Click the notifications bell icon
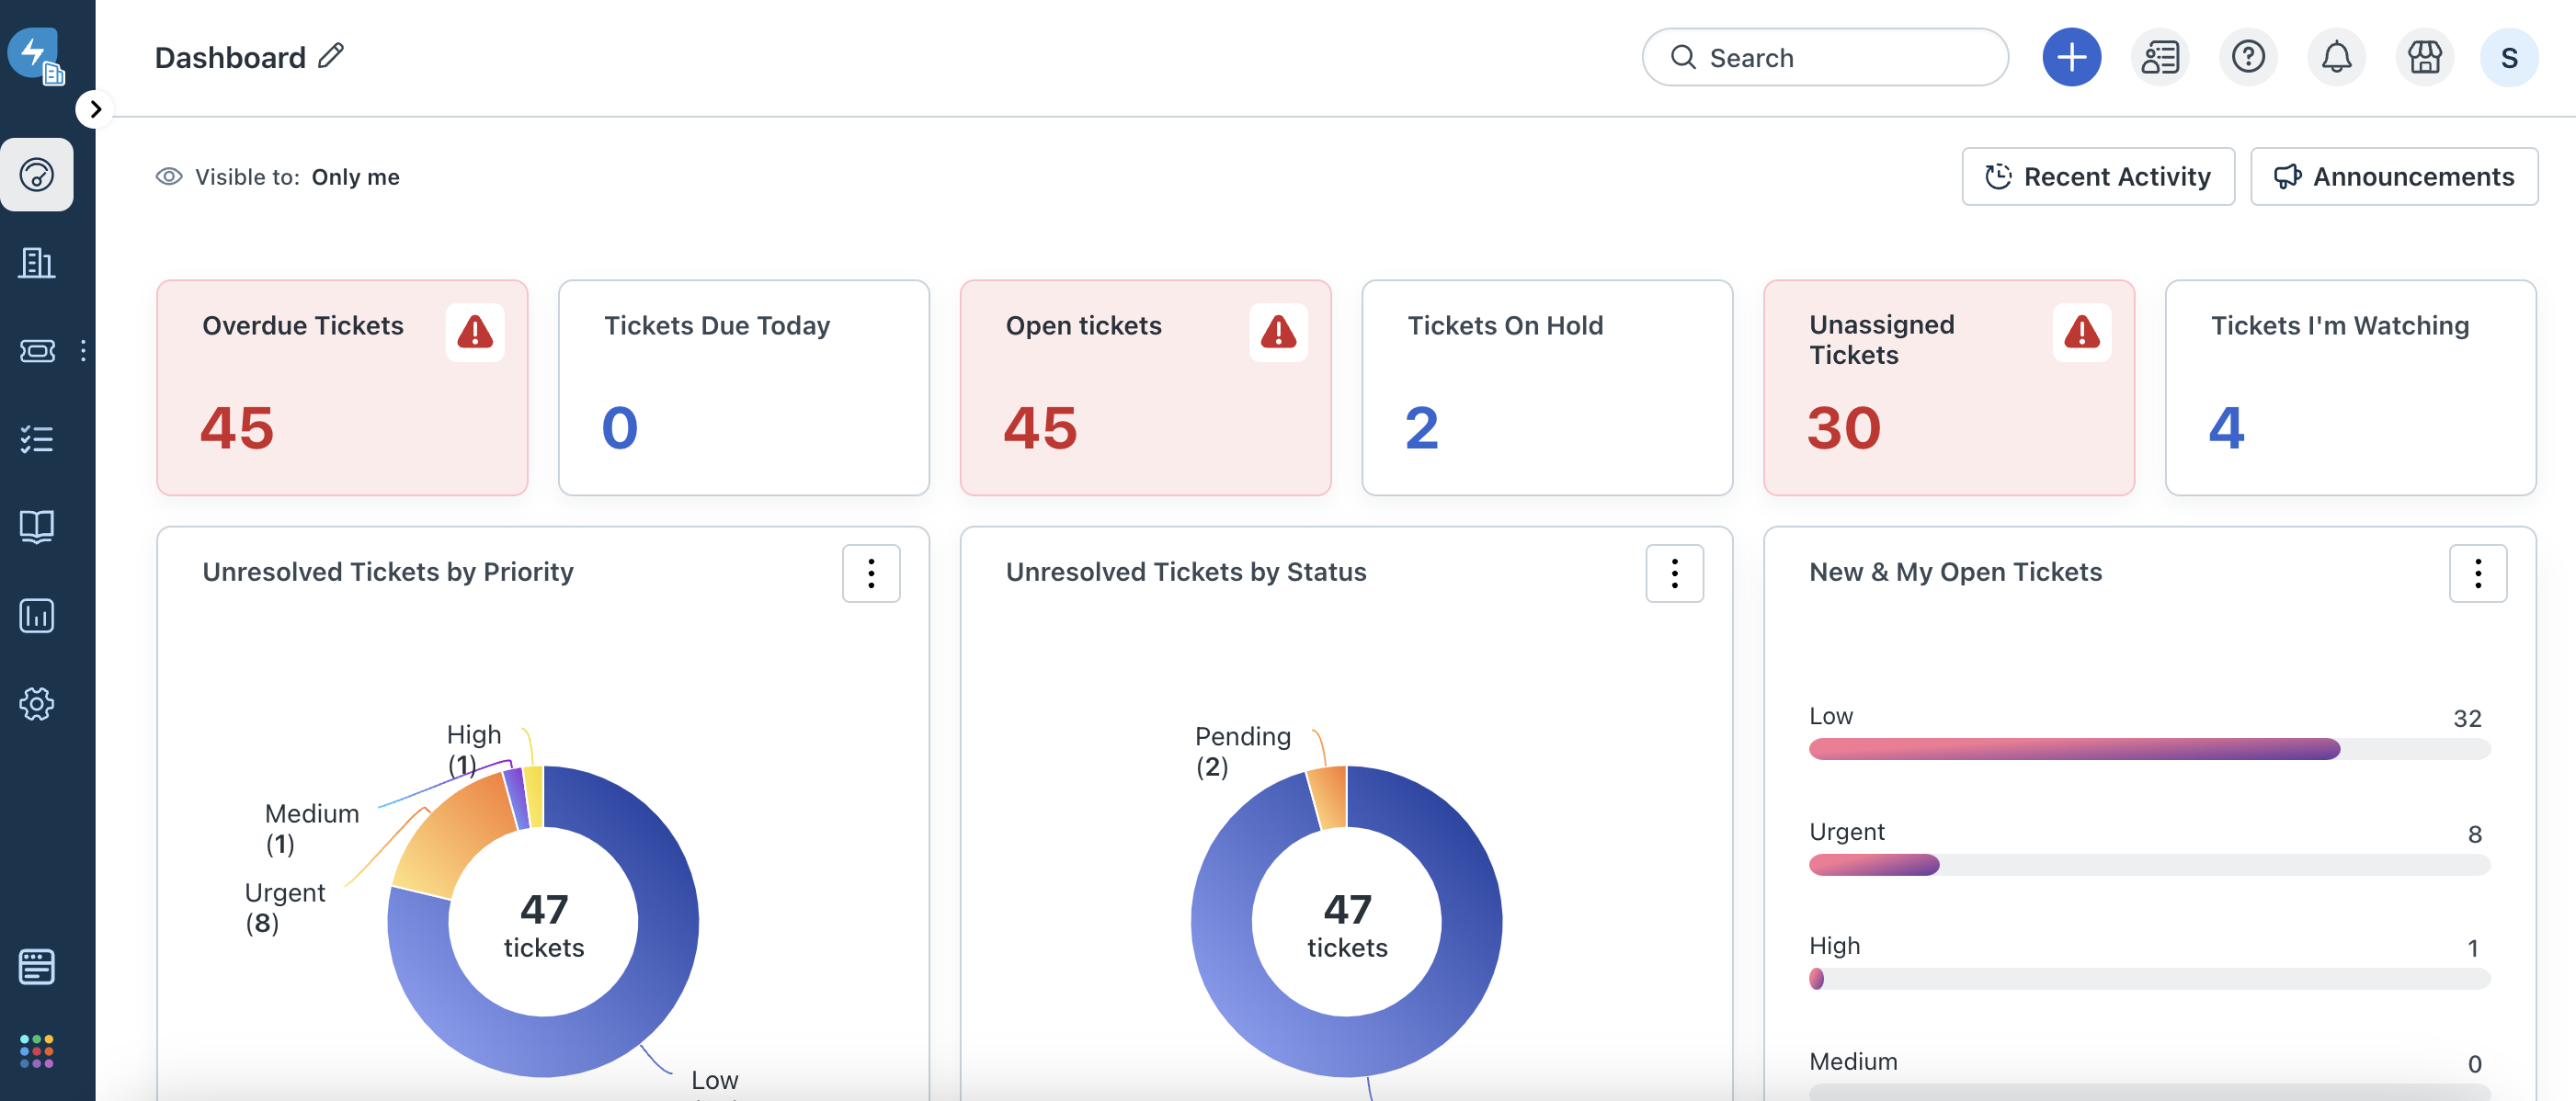Screen dimensions: 2576x1101 pyautogui.click(x=2336, y=57)
